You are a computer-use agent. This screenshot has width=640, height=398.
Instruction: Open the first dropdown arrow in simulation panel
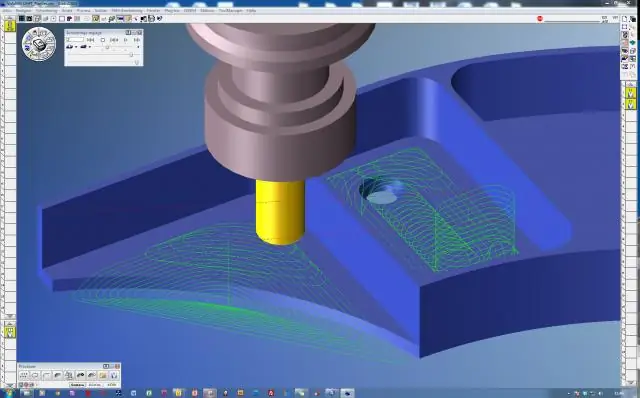pos(76,47)
